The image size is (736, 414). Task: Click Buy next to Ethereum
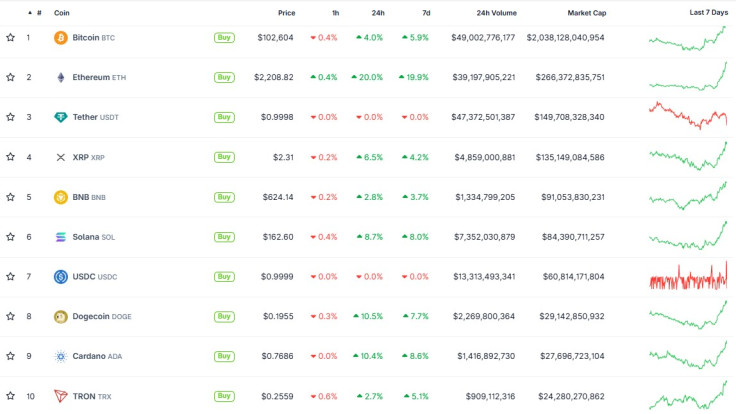point(224,77)
